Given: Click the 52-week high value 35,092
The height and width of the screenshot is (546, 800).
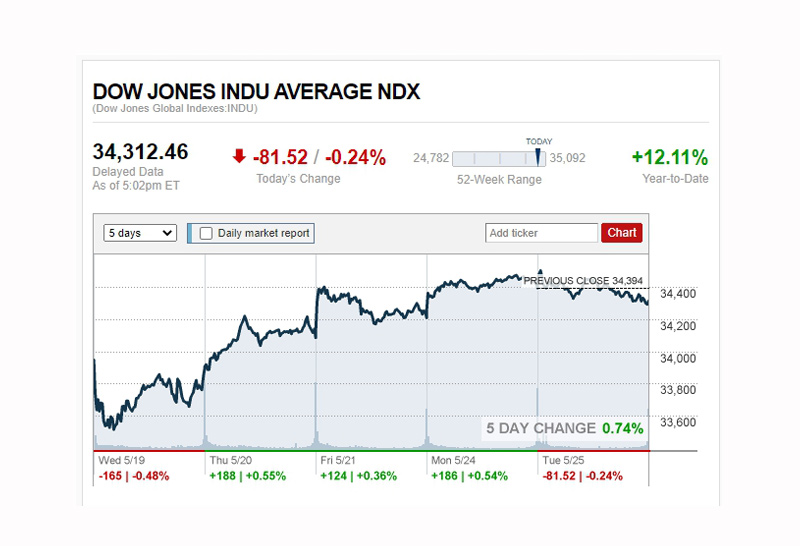Looking at the screenshot, I should 568,158.
